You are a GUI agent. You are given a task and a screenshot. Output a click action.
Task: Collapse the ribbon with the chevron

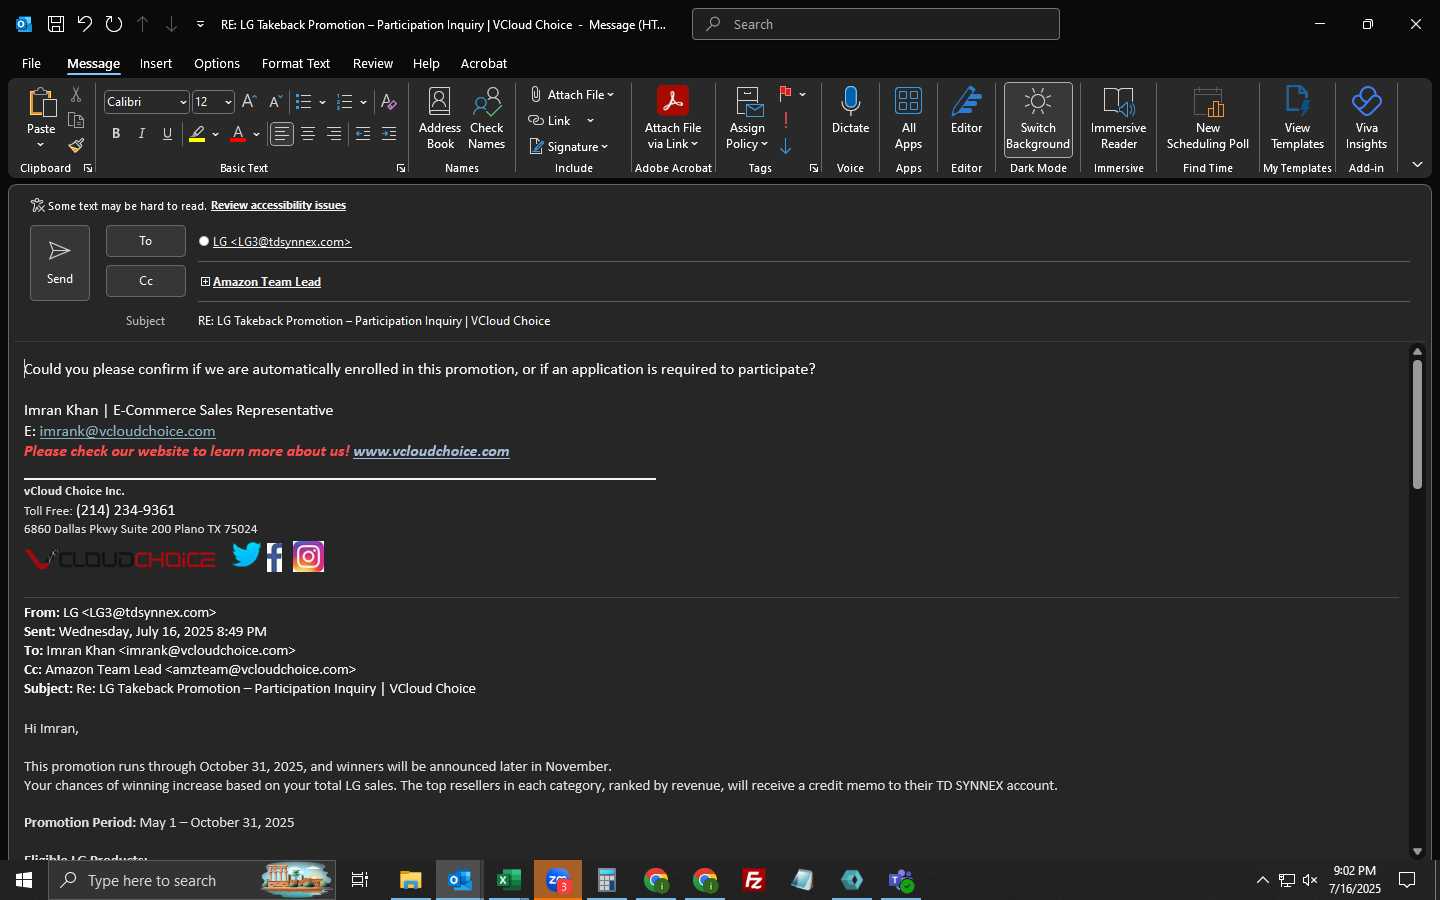point(1417,165)
